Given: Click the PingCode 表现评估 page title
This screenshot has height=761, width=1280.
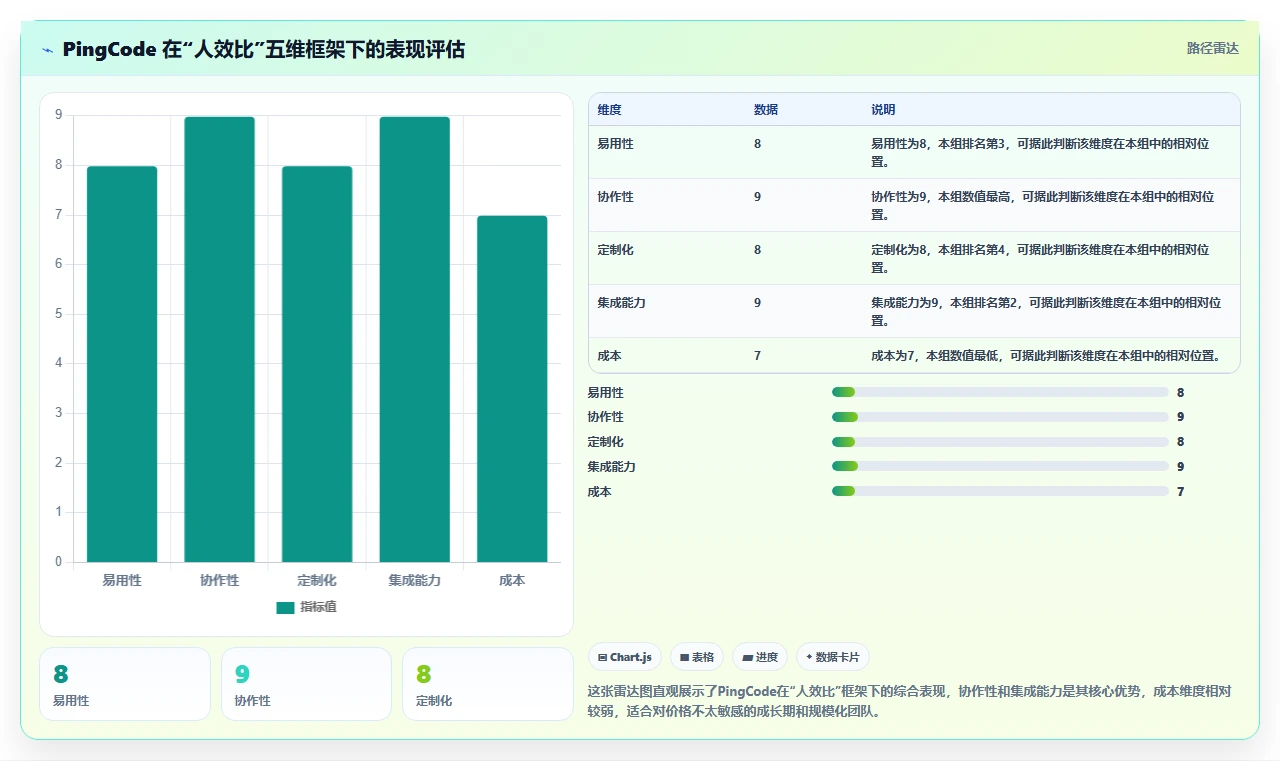Looking at the screenshot, I should 263,49.
